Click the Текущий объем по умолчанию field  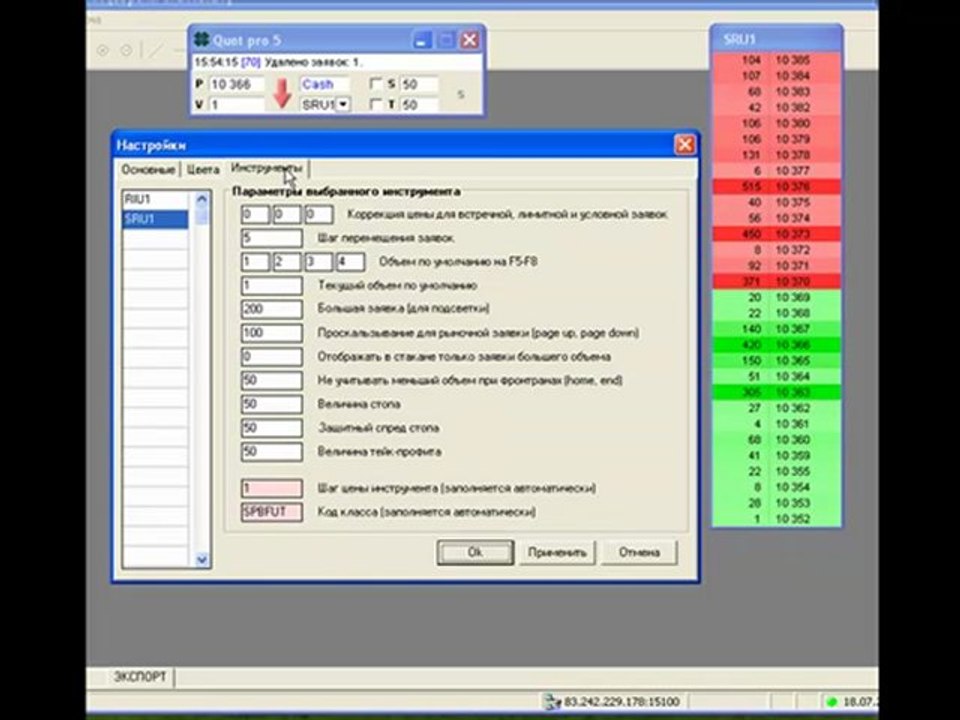coord(271,285)
